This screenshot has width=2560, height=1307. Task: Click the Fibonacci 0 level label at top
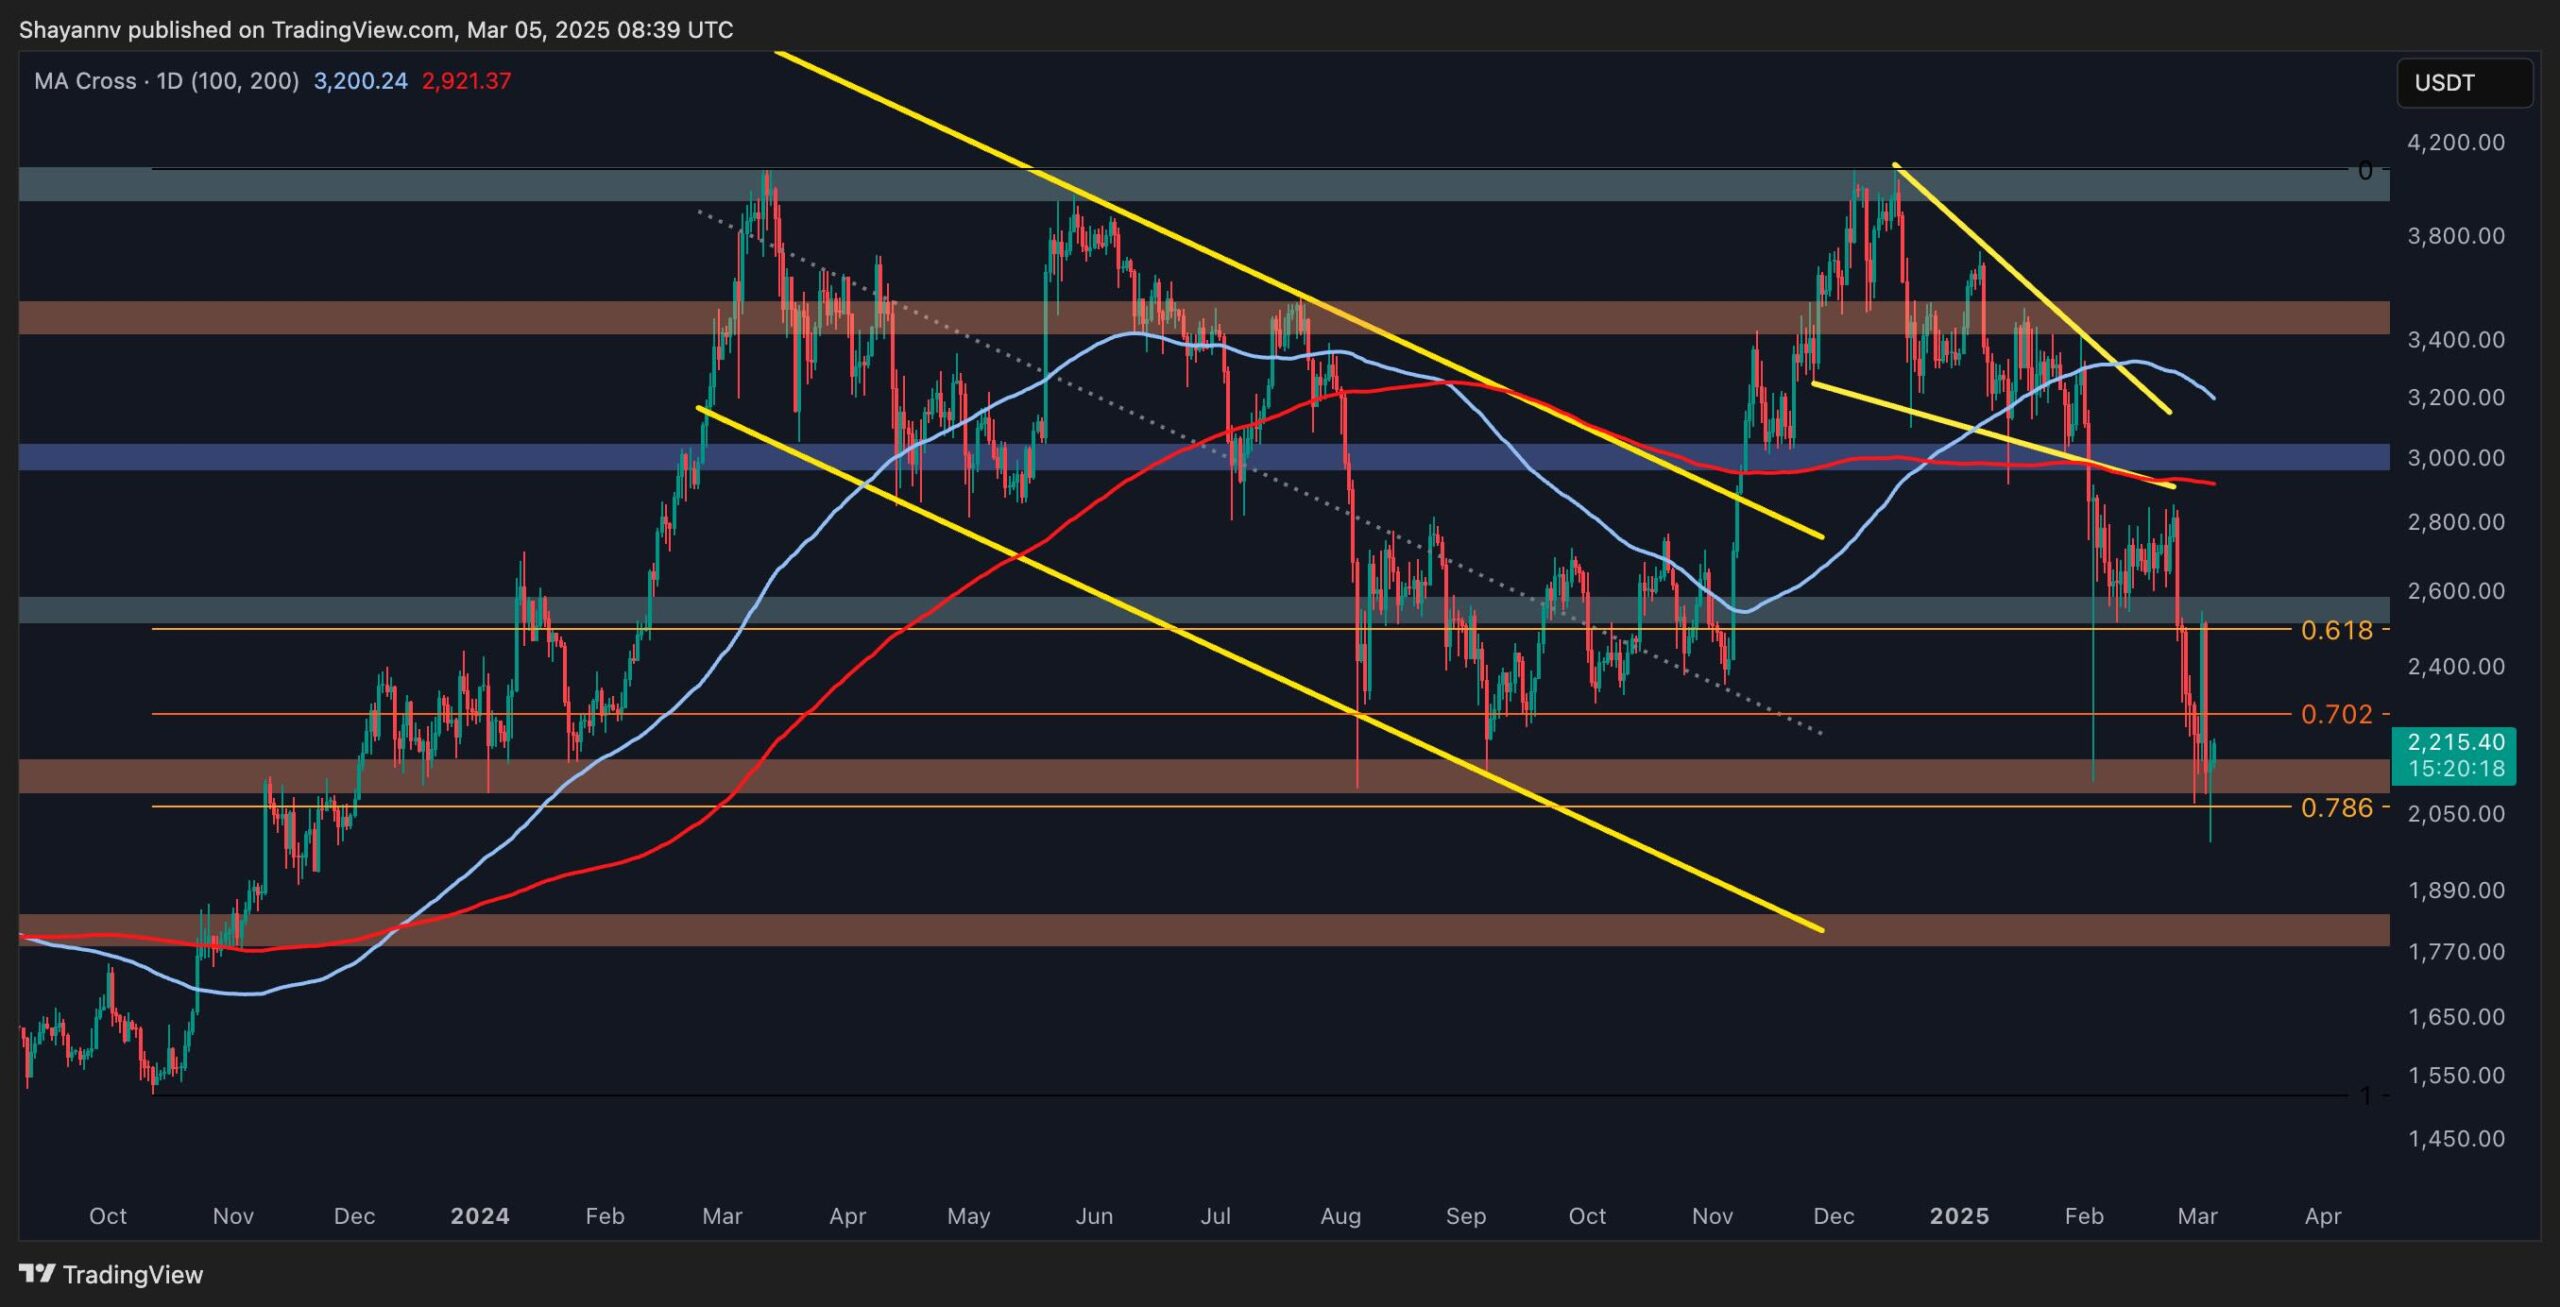click(x=2364, y=171)
